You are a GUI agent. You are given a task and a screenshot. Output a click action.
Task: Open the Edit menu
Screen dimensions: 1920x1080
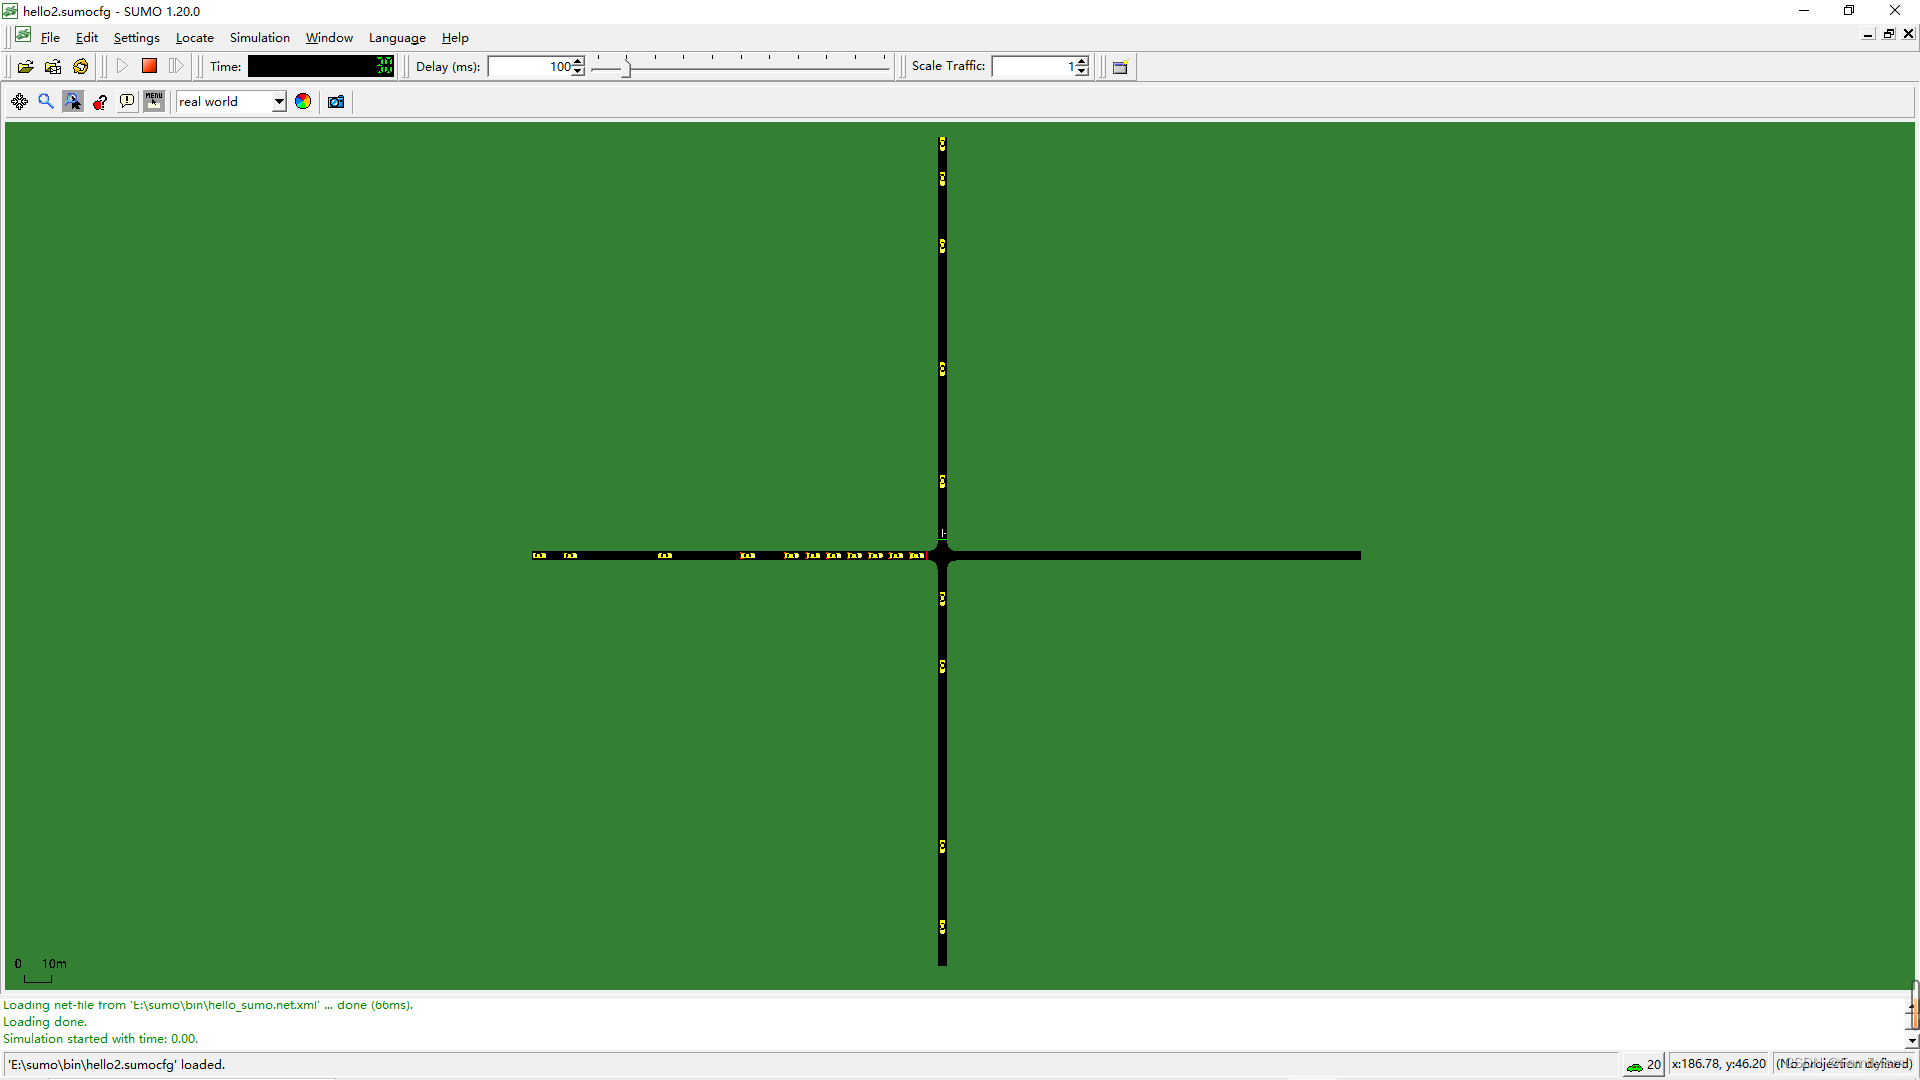[84, 37]
